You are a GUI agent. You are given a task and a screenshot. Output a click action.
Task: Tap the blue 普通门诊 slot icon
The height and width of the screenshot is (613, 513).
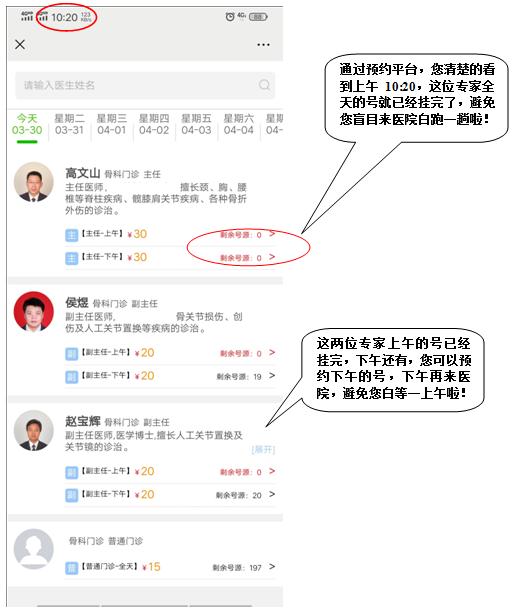coord(72,568)
